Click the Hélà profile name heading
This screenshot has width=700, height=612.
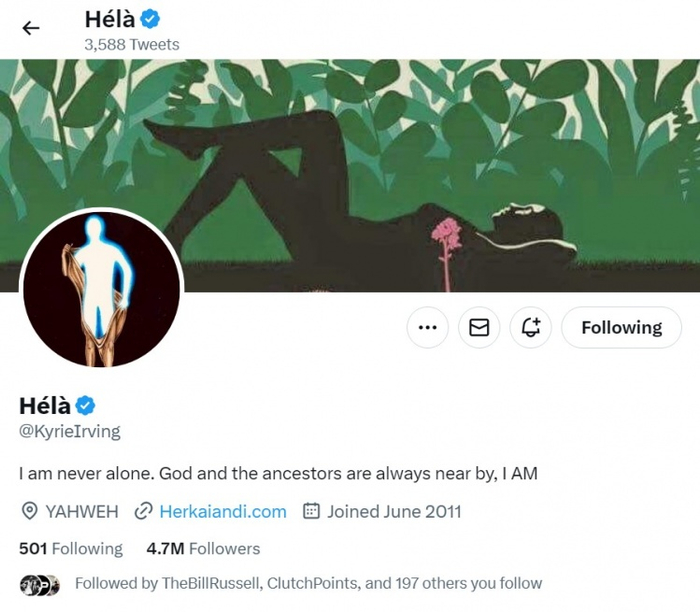tap(45, 405)
